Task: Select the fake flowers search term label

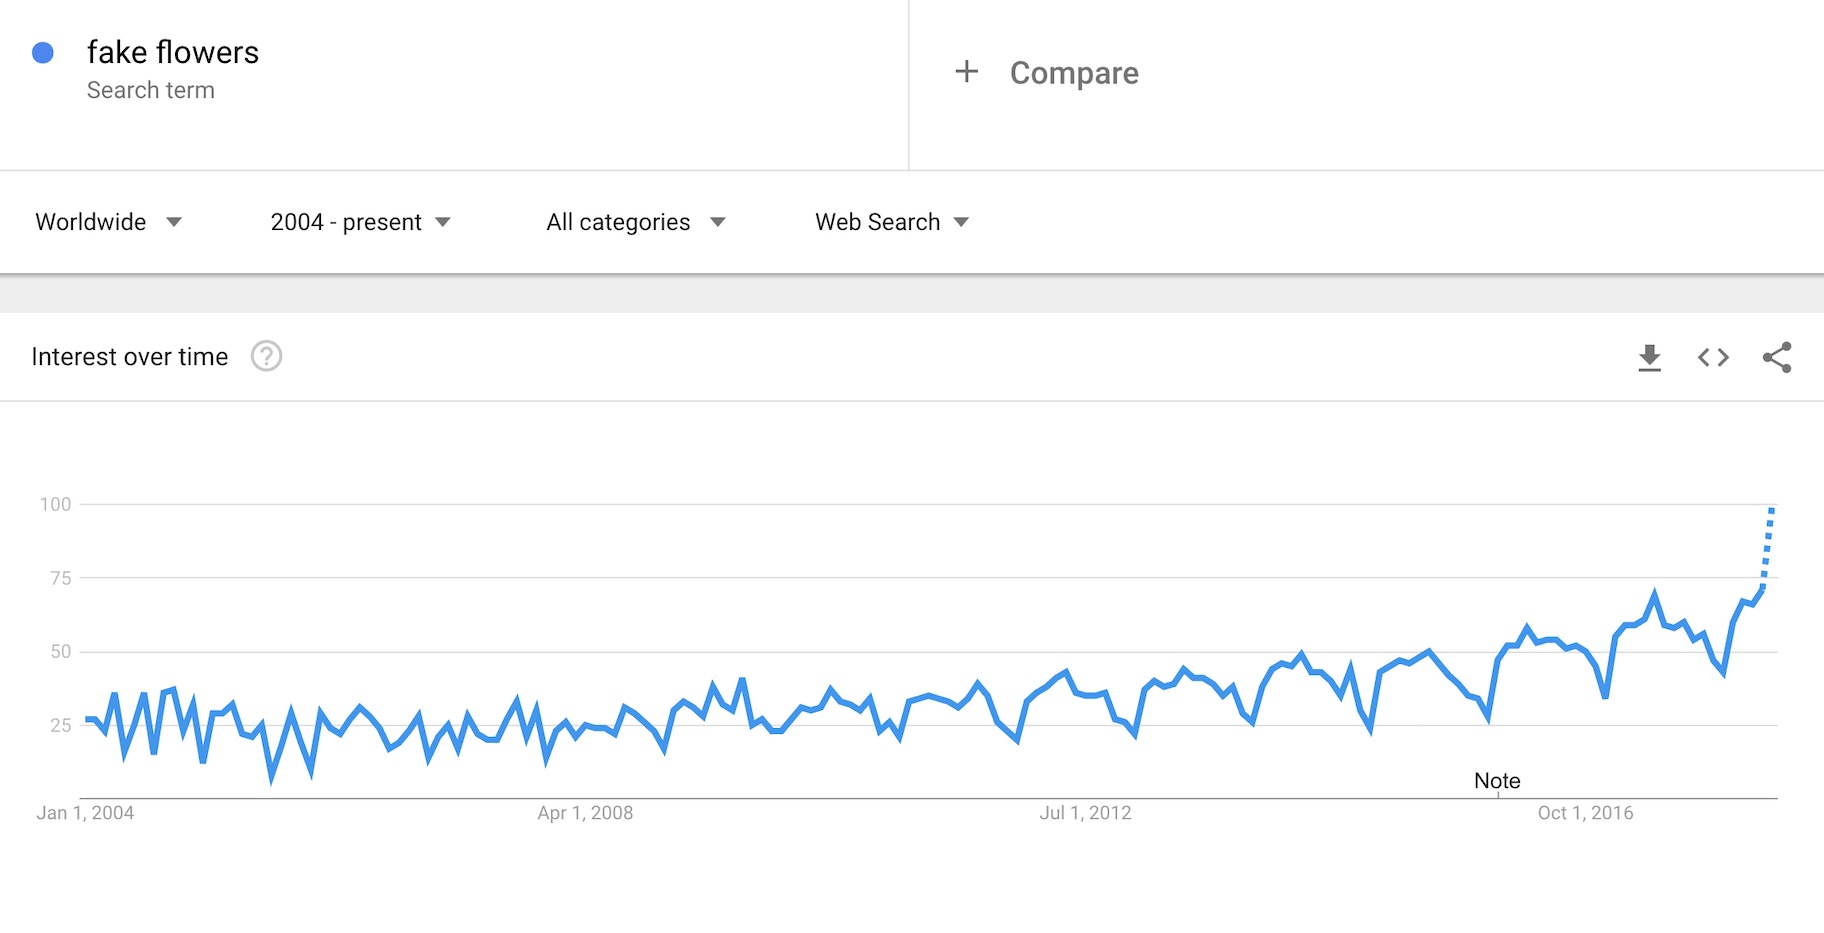Action: (x=172, y=52)
